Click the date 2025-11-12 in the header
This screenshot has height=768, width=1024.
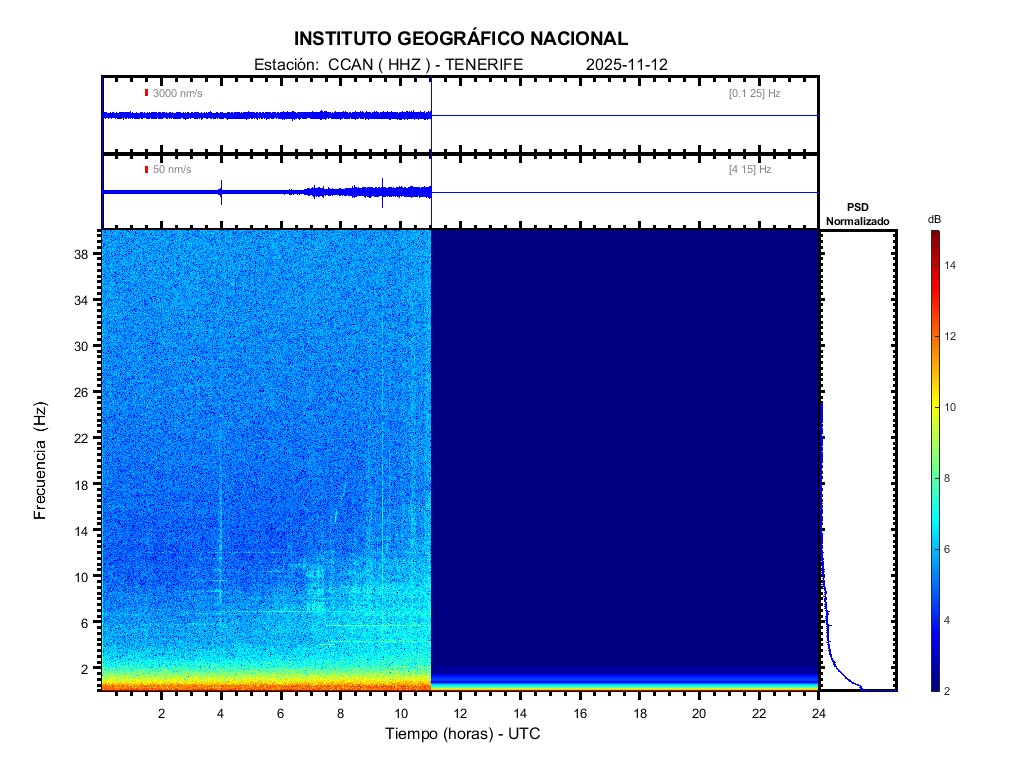(627, 64)
